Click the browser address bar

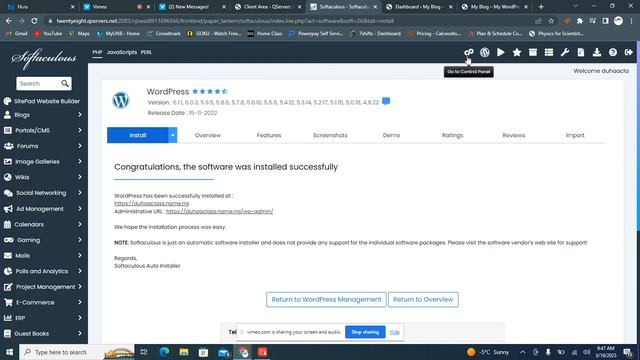point(286,21)
